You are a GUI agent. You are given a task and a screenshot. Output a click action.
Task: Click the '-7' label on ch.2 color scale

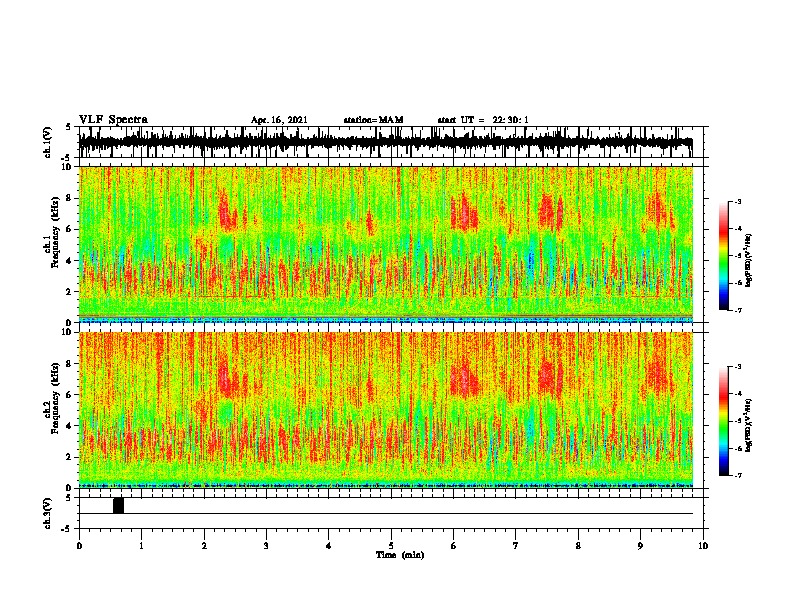(x=737, y=475)
